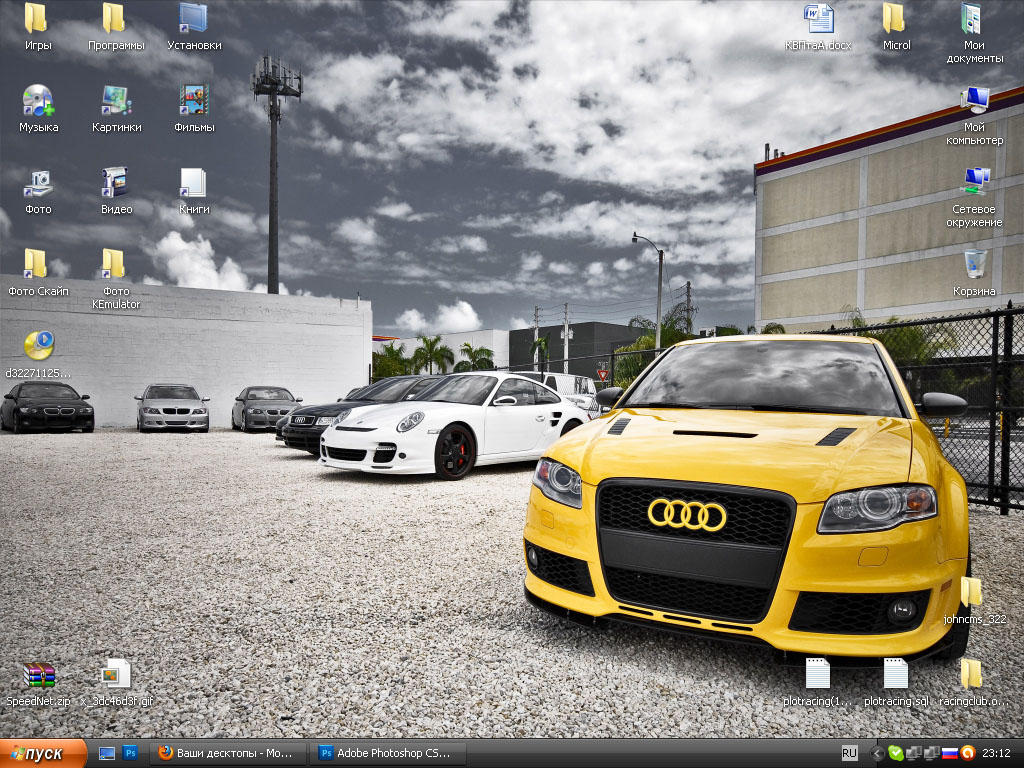Viewport: 1024px width, 768px height.
Task: Expand hidden system tray icons arrow
Action: [x=878, y=753]
